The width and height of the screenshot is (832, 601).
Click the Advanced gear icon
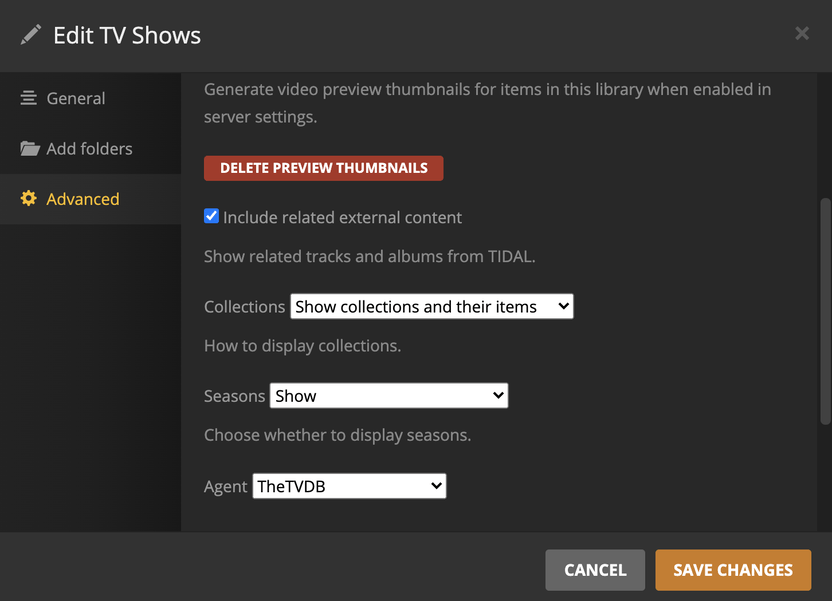click(29, 199)
